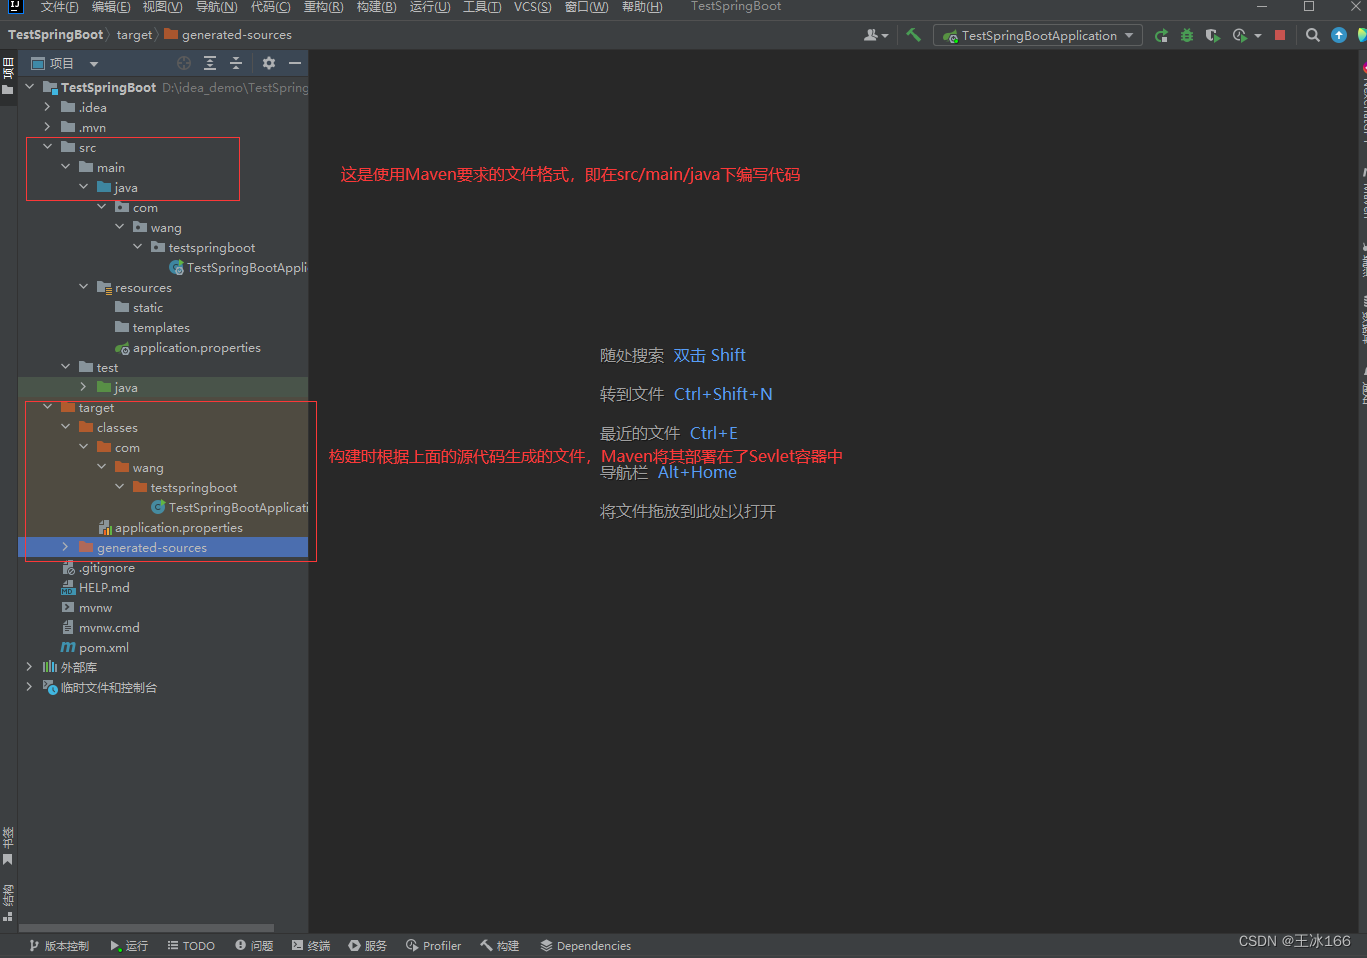The width and height of the screenshot is (1367, 958).
Task: Open Dependencies tool window tab
Action: click(585, 945)
